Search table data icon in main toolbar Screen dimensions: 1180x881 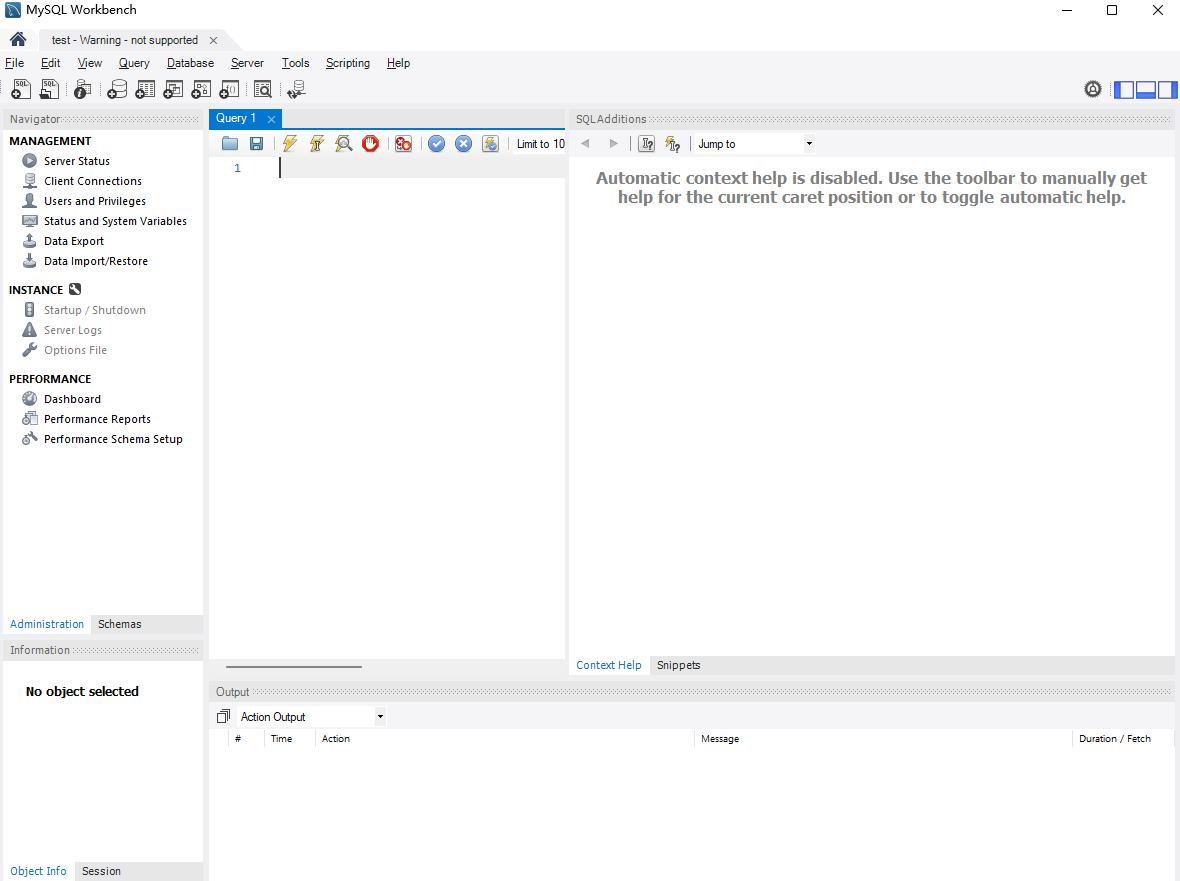[263, 90]
